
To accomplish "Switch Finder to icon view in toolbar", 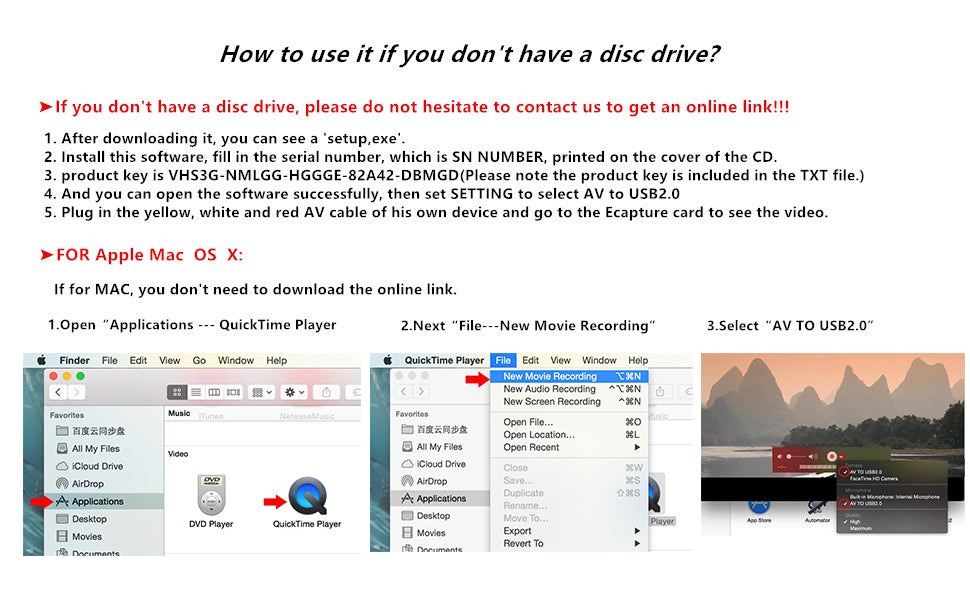I will pyautogui.click(x=177, y=393).
